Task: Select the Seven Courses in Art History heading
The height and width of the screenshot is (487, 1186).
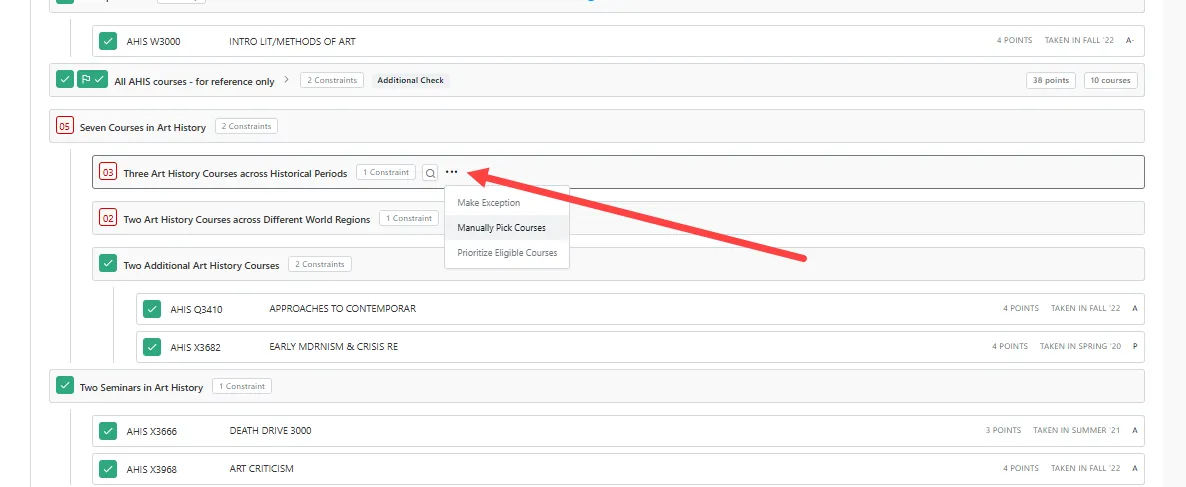Action: [x=143, y=128]
